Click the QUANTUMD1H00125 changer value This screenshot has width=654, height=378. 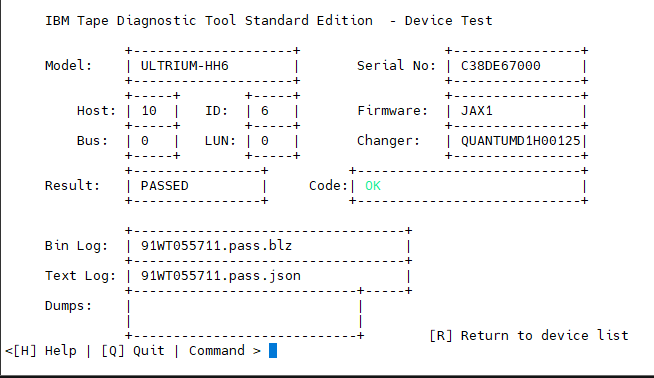click(x=521, y=141)
